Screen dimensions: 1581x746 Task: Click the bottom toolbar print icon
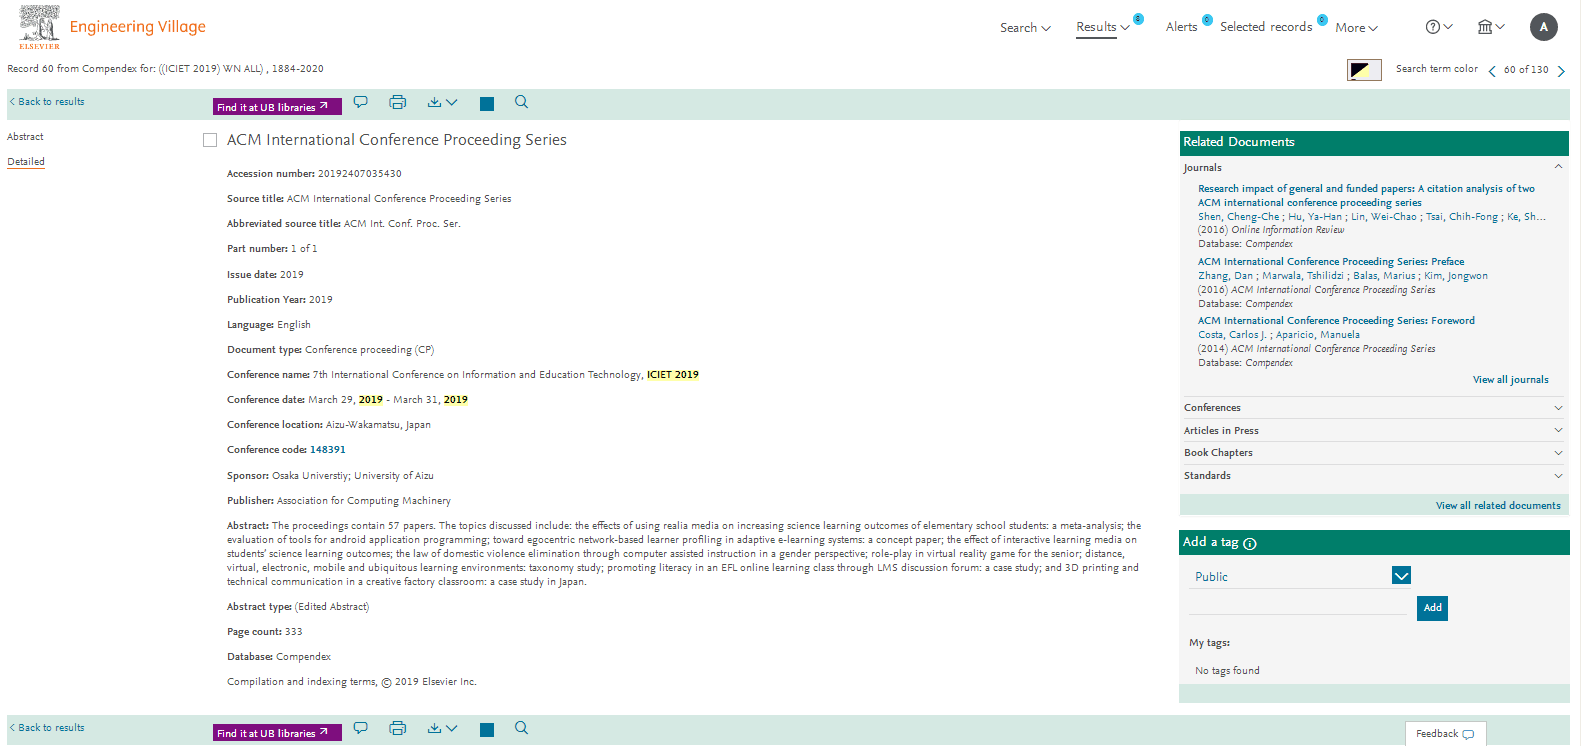[398, 728]
